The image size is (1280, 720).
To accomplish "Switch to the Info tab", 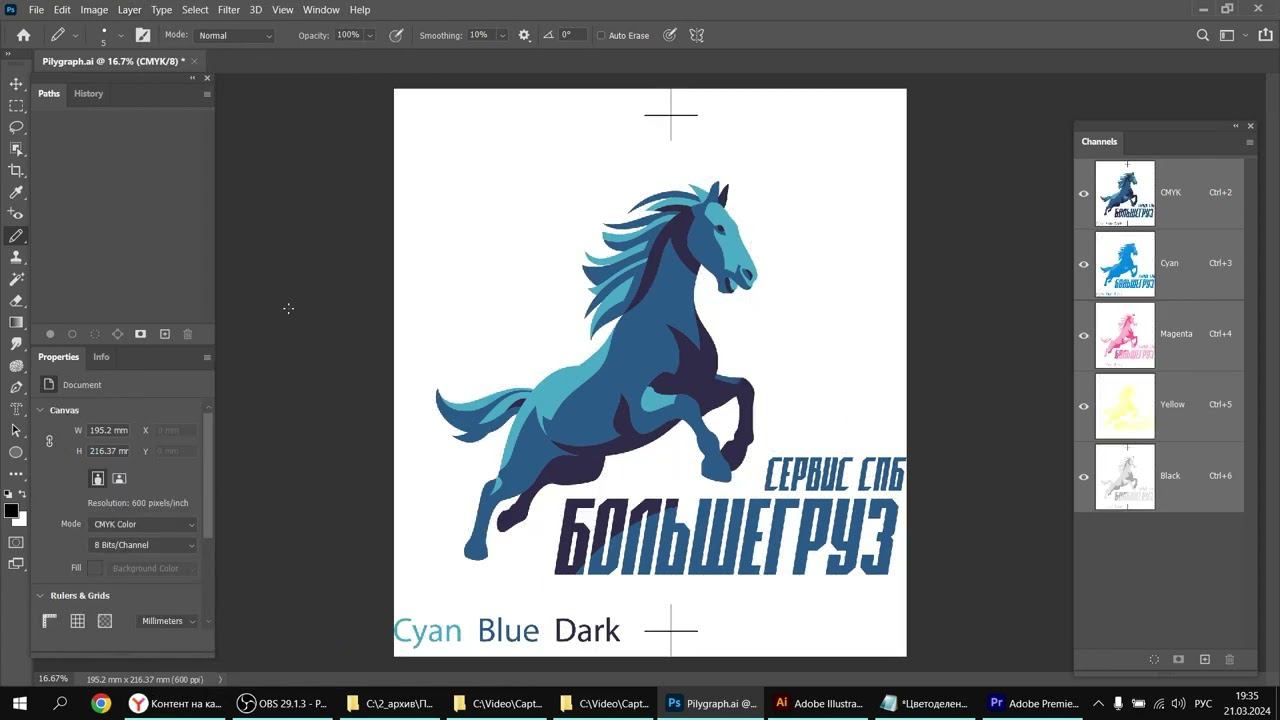I will pyautogui.click(x=101, y=357).
